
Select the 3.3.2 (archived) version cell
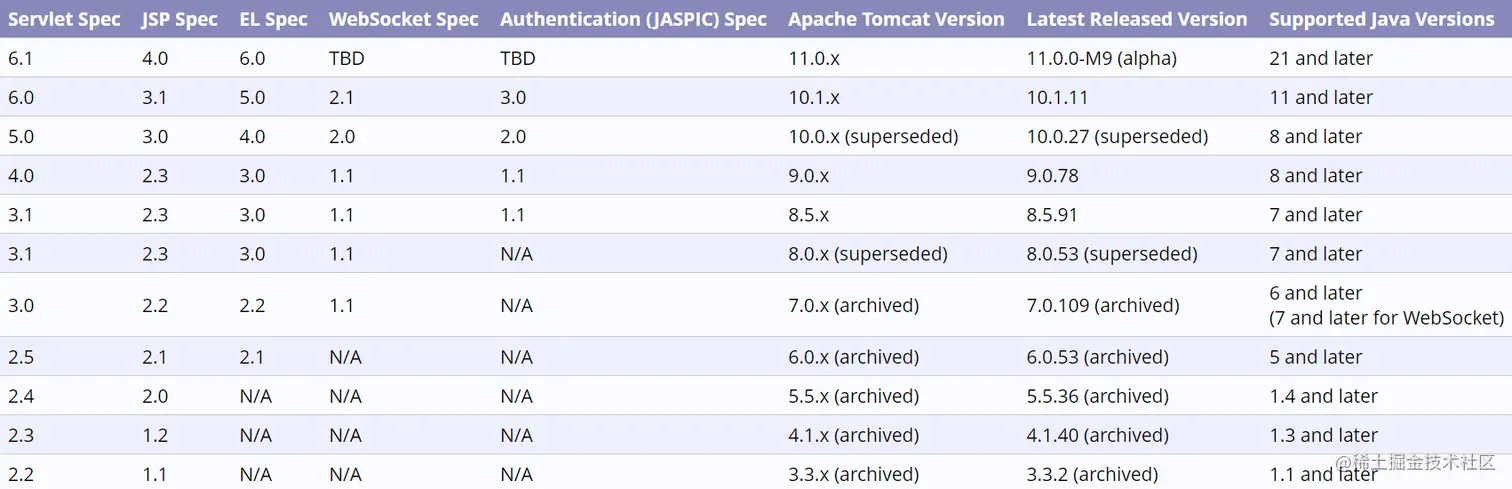click(1092, 474)
